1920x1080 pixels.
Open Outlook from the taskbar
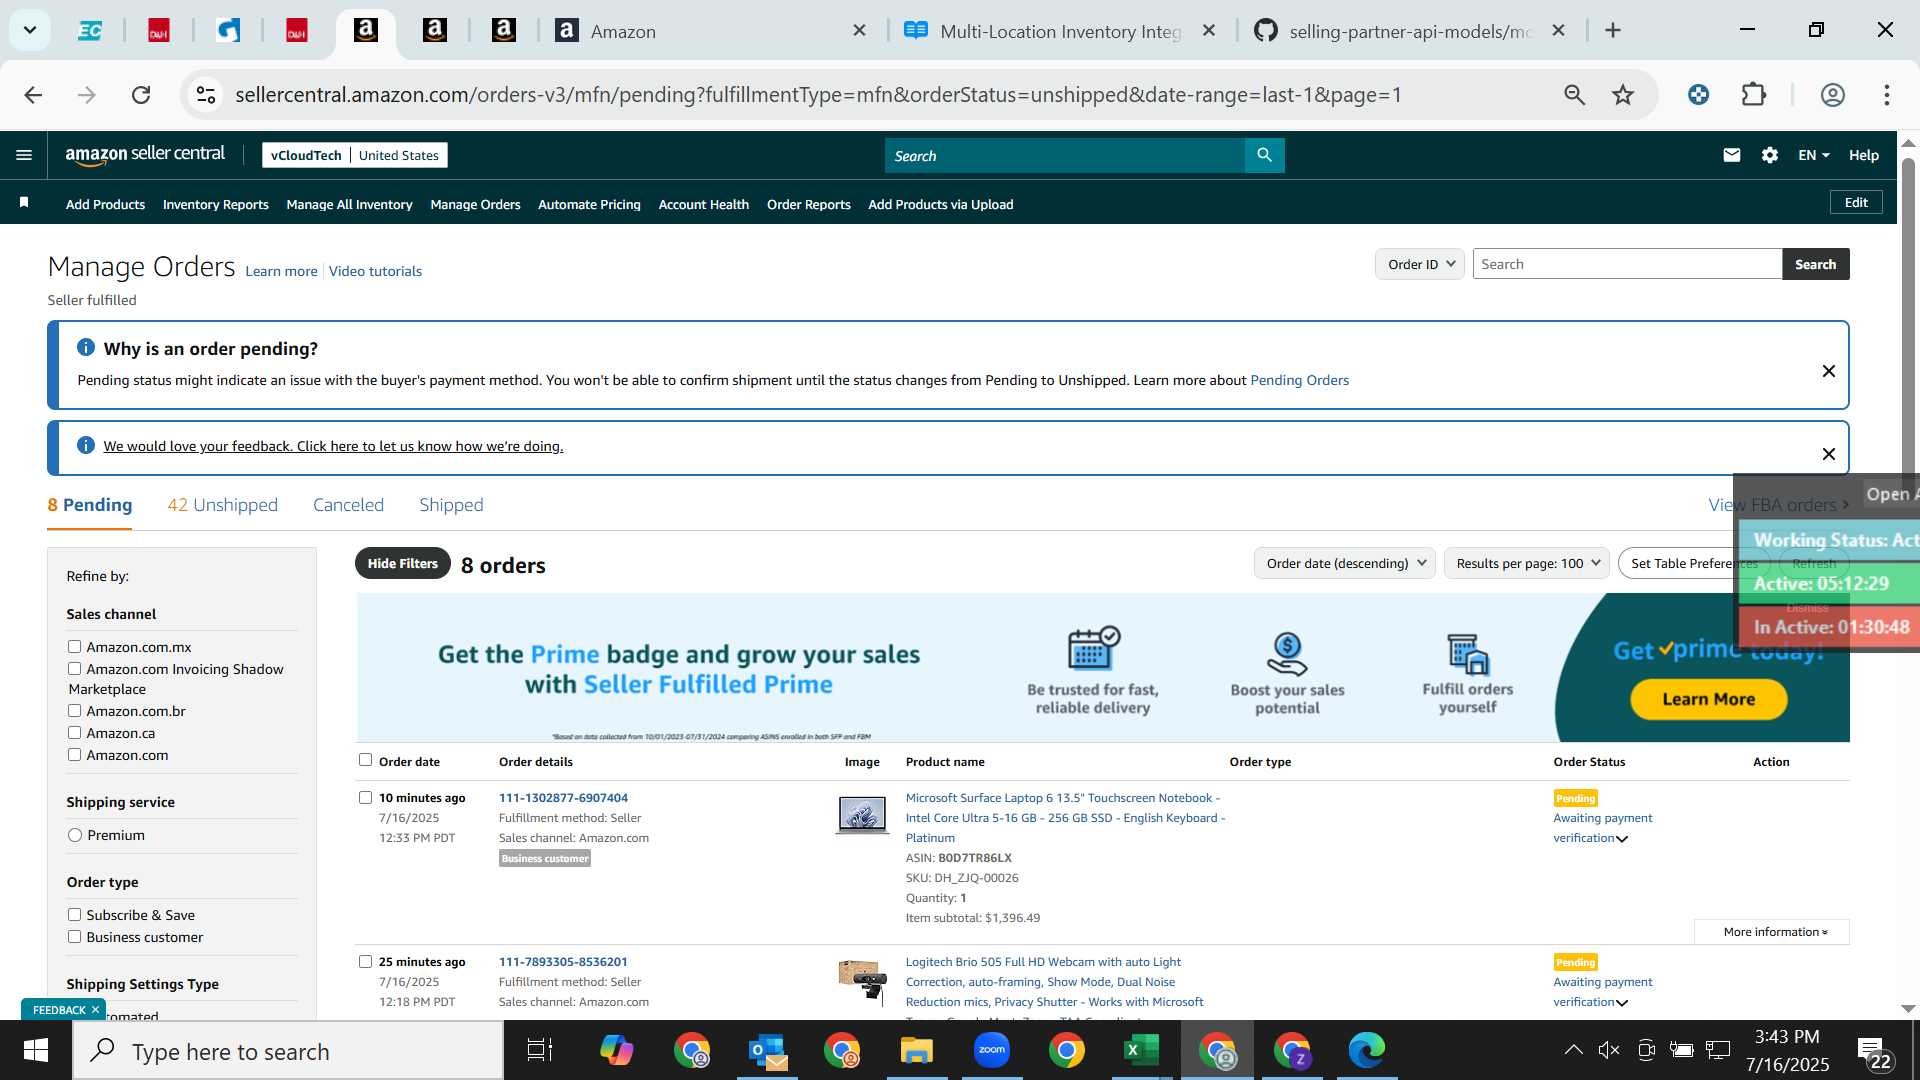[x=767, y=1051]
